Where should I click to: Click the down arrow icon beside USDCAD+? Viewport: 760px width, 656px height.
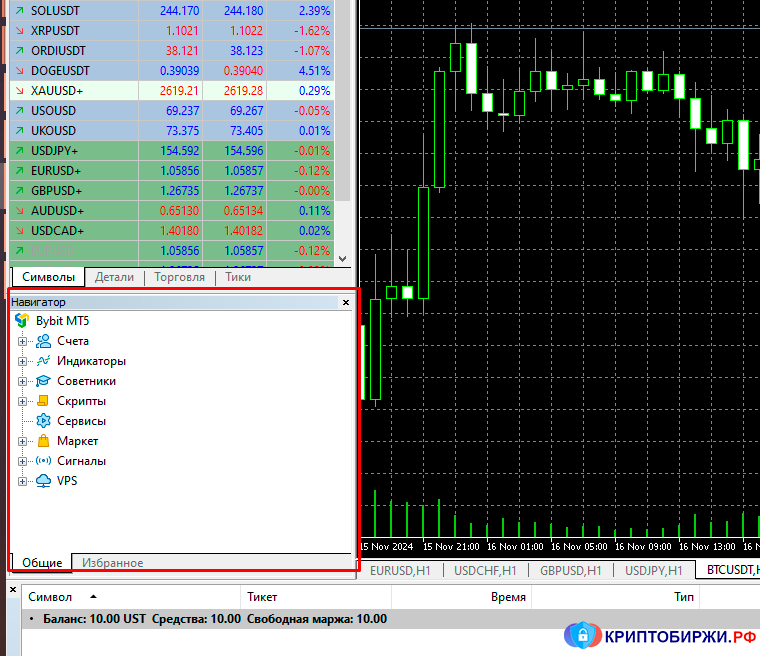tap(19, 231)
